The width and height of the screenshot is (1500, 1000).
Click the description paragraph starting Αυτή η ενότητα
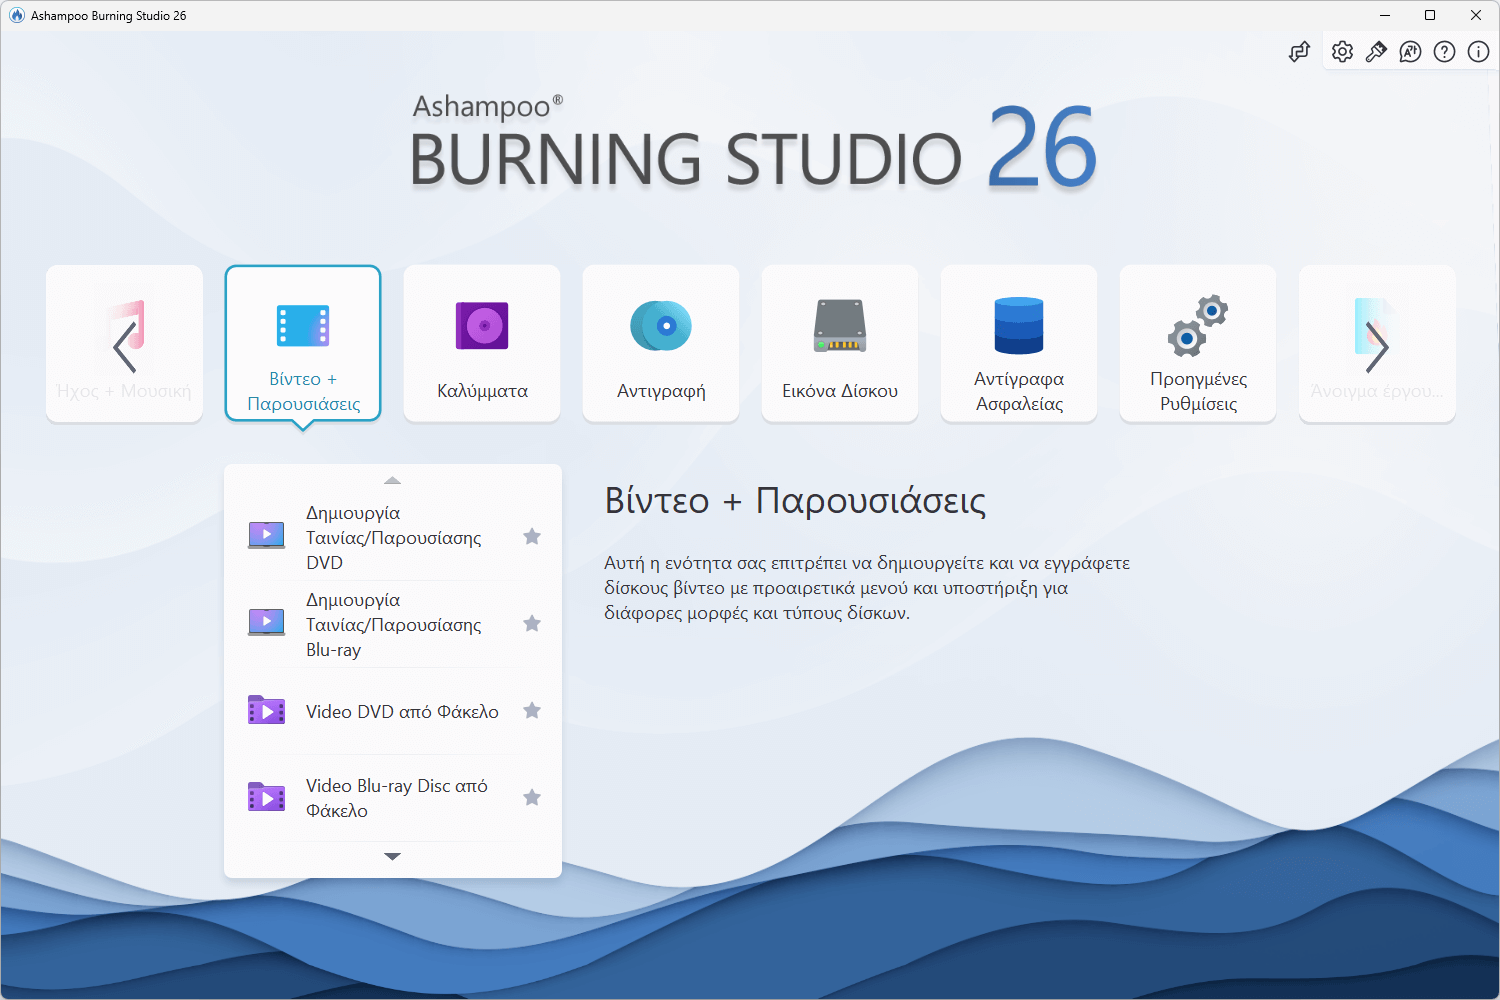867,588
